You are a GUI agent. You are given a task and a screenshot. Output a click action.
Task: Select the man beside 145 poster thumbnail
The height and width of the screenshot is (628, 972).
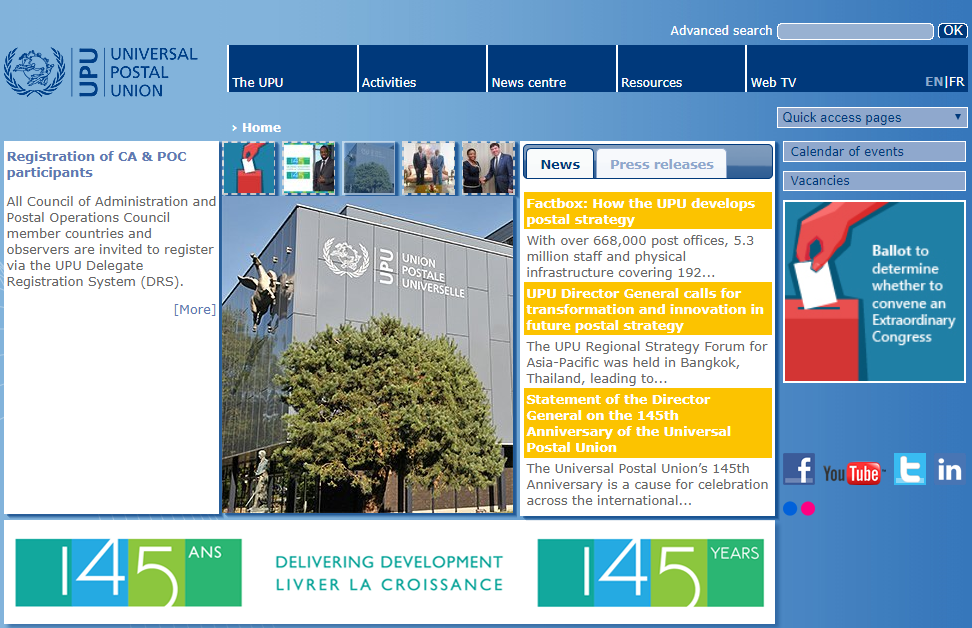click(x=309, y=168)
